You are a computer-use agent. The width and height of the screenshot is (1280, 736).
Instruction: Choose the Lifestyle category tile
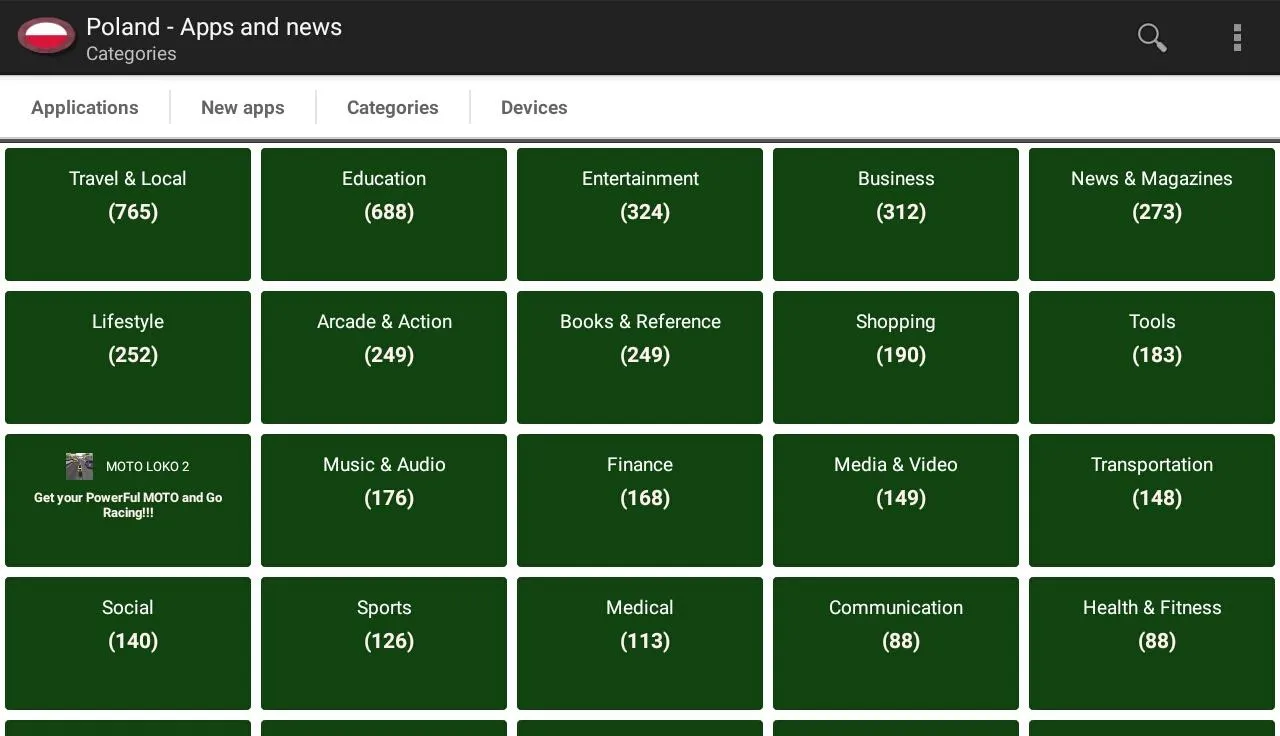128,357
